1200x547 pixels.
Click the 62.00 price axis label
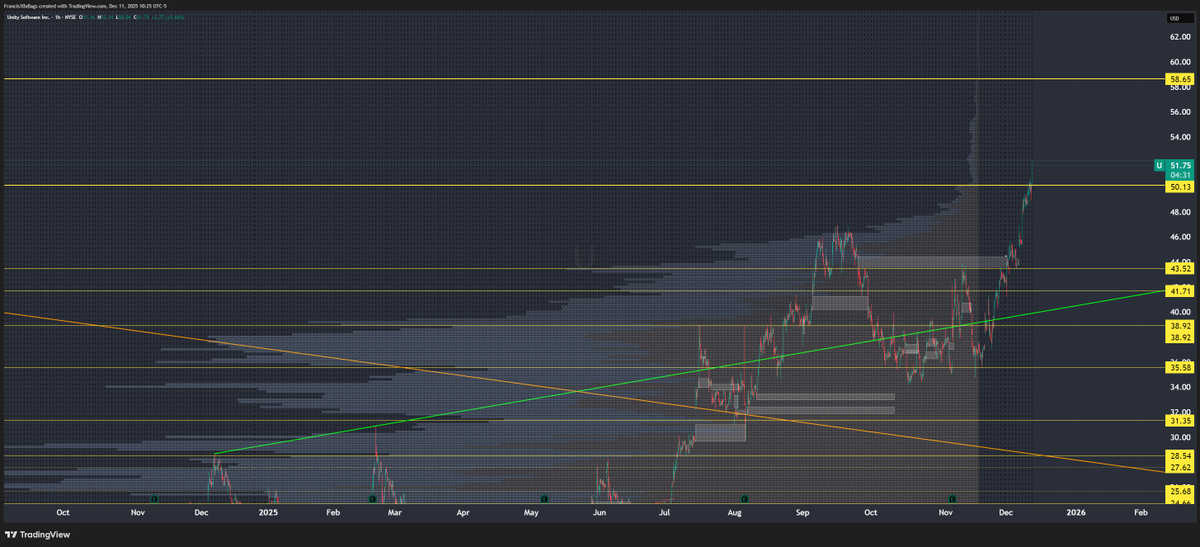click(x=1180, y=36)
